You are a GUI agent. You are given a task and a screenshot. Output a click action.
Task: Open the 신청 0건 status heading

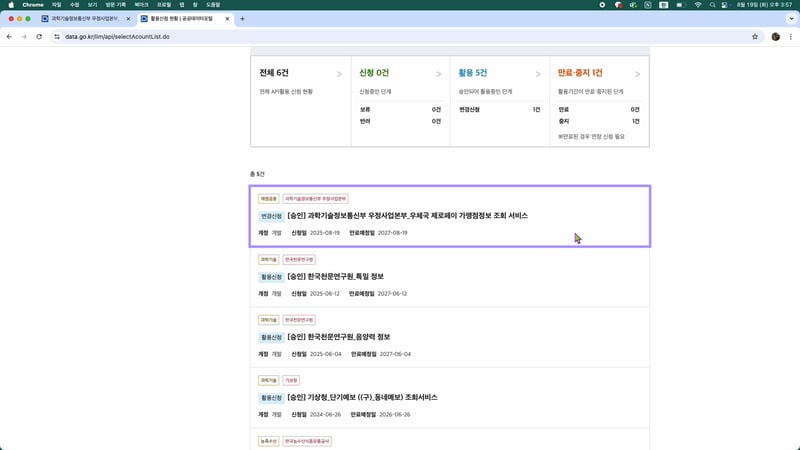pyautogui.click(x=374, y=73)
